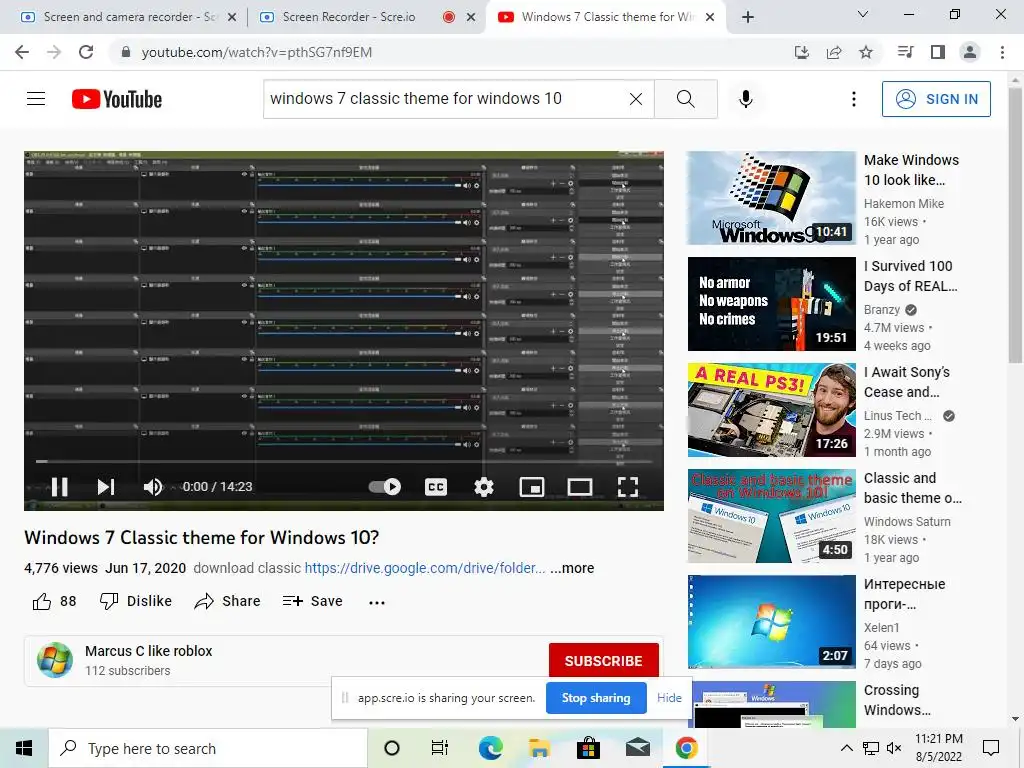The image size is (1024, 768).
Task: Pause the video
Action: [59, 487]
